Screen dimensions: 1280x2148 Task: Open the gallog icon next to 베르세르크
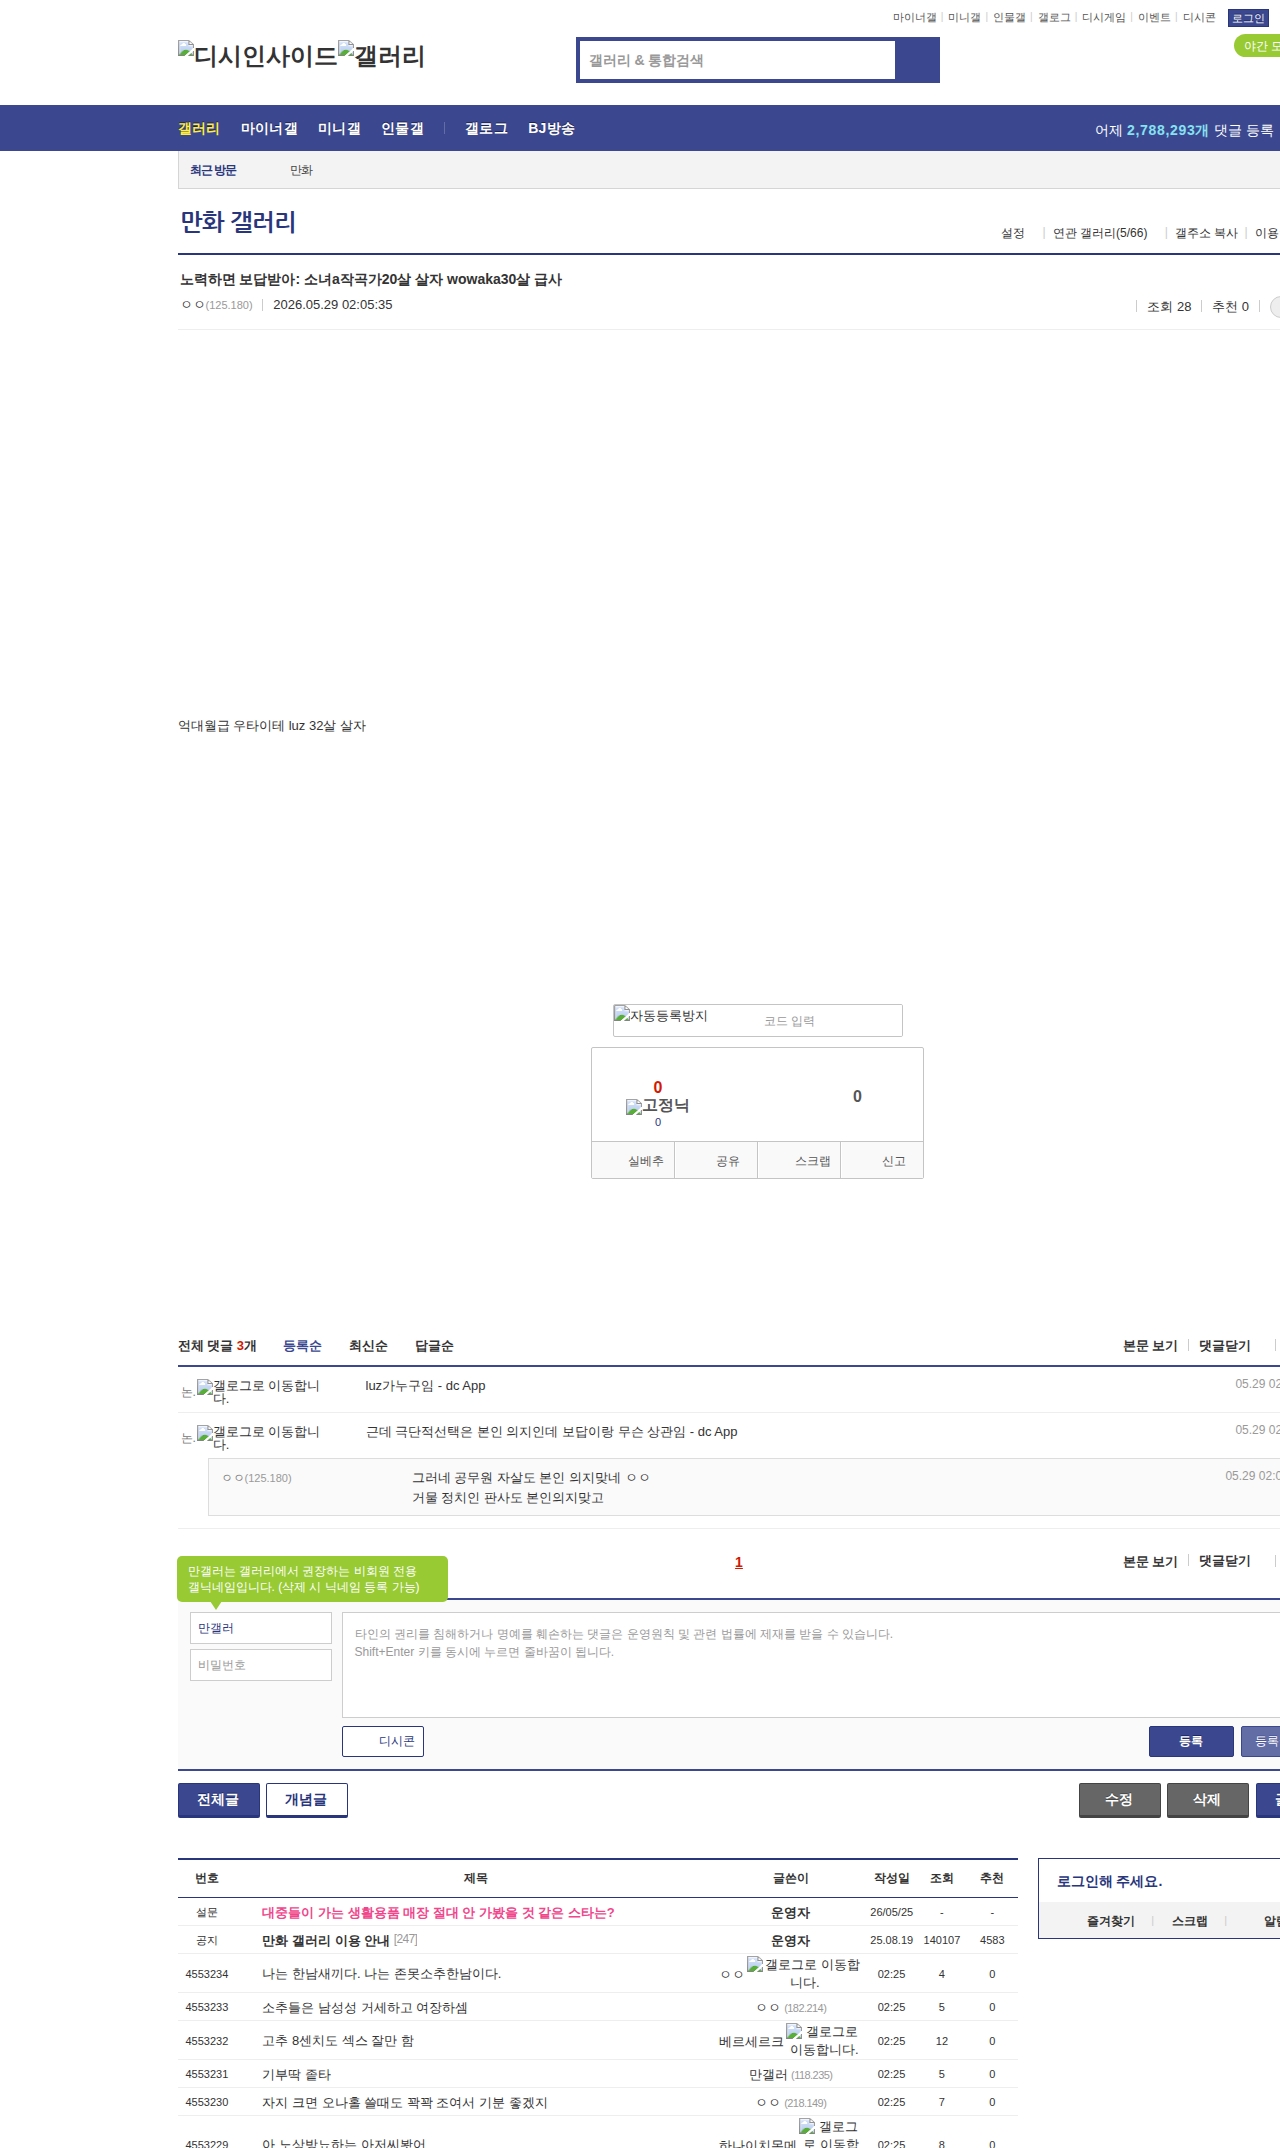822,2041
